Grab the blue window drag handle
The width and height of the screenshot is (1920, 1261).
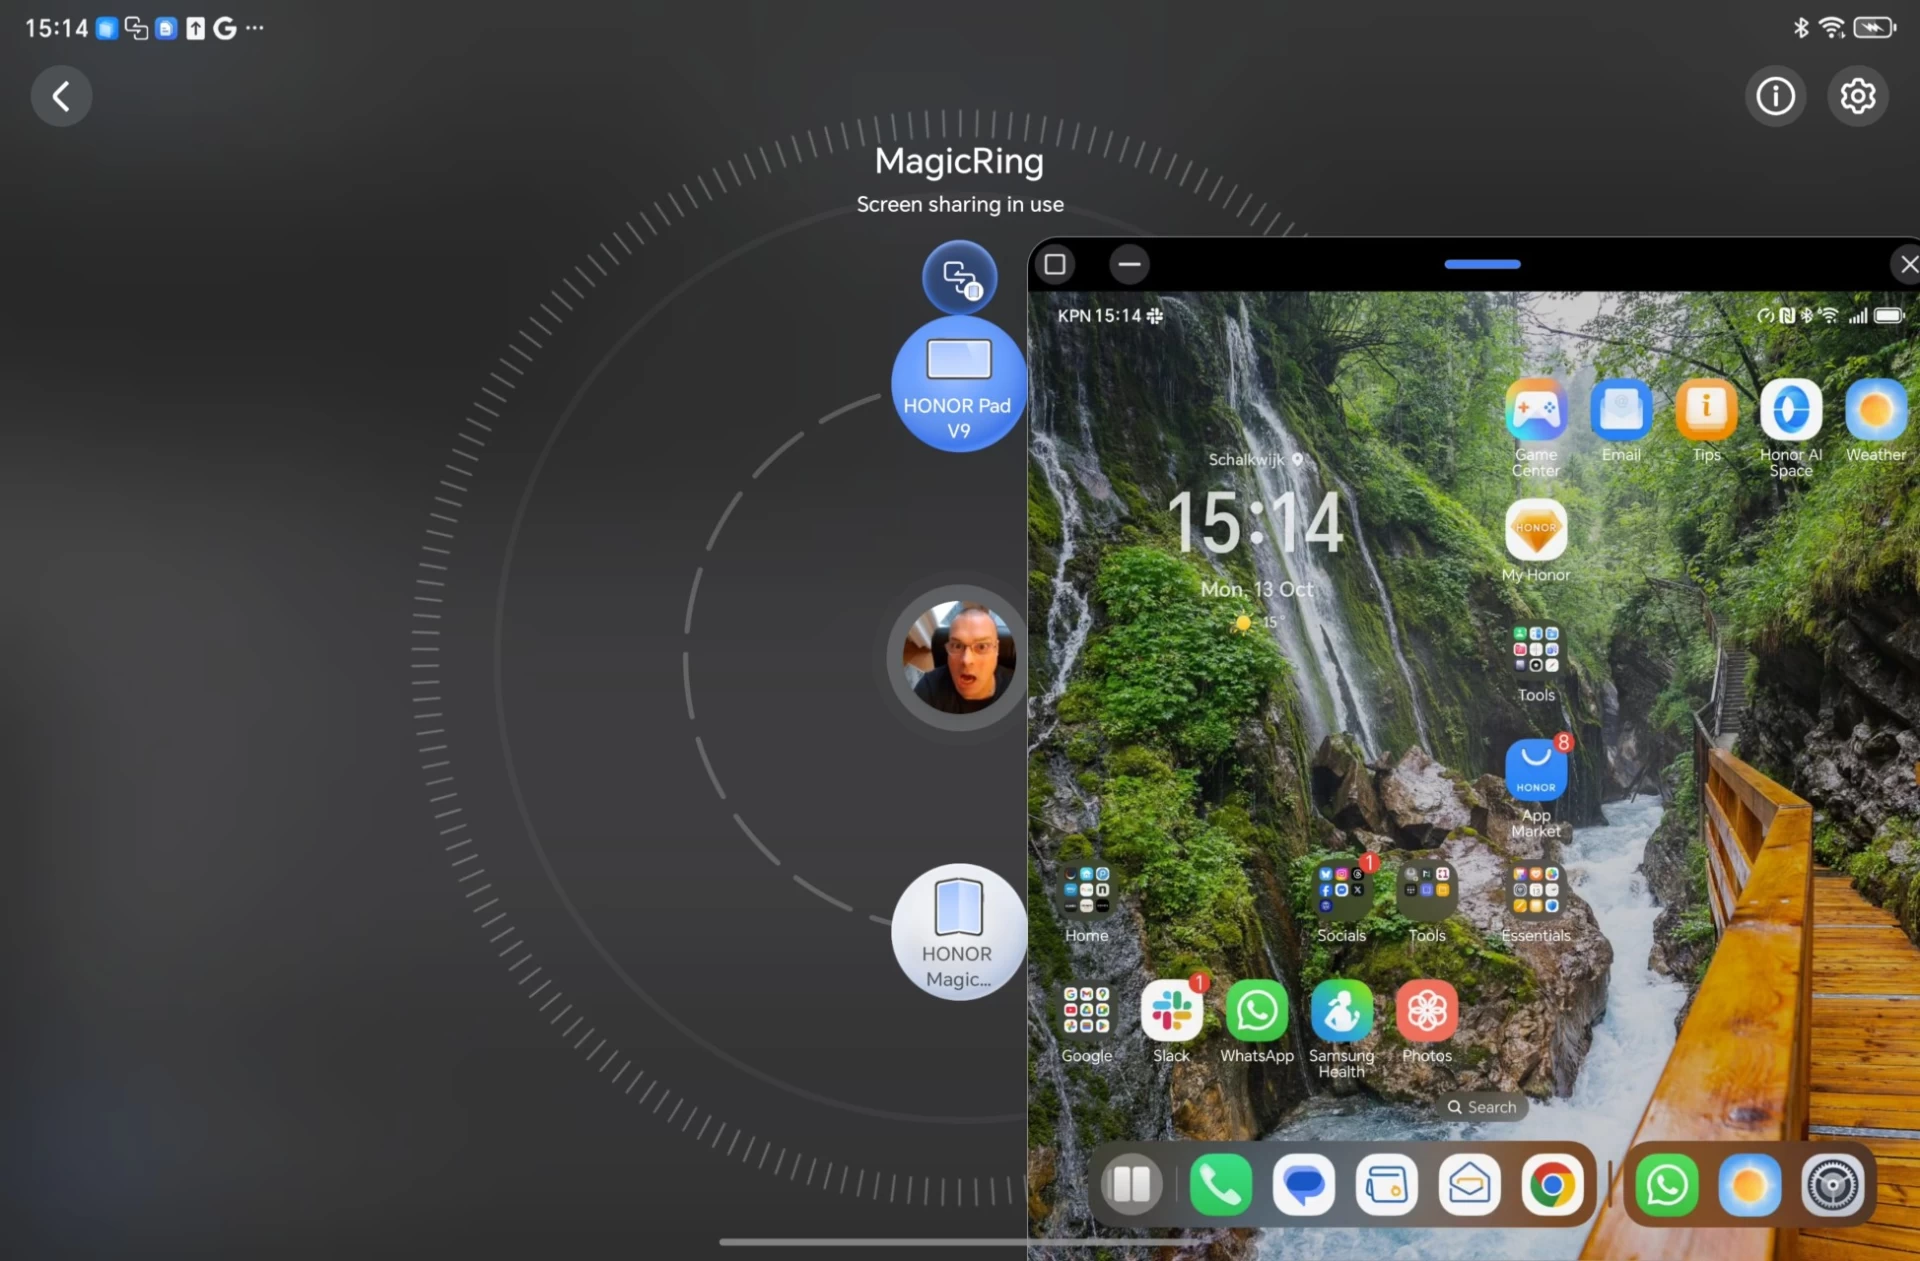tap(1482, 264)
